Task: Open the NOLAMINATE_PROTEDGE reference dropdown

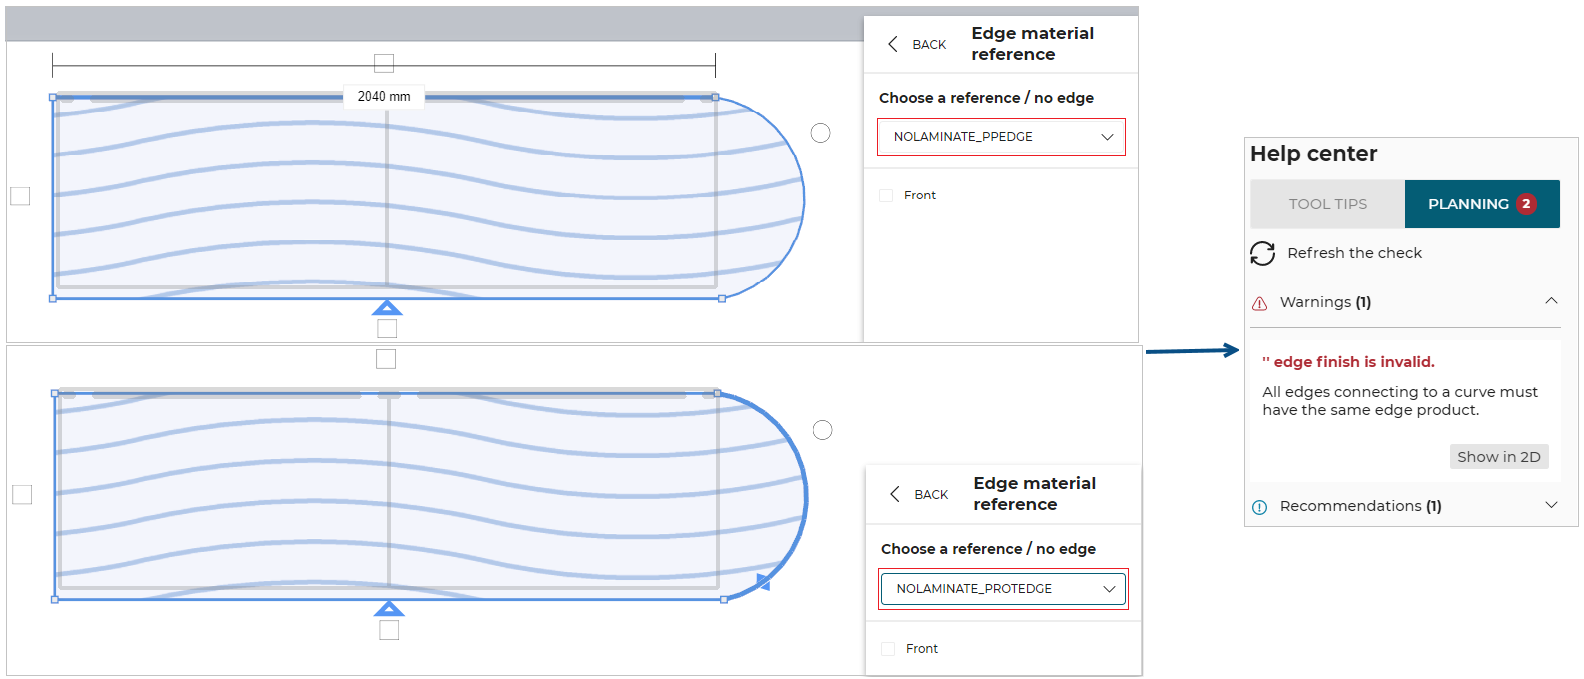Action: tap(1003, 589)
